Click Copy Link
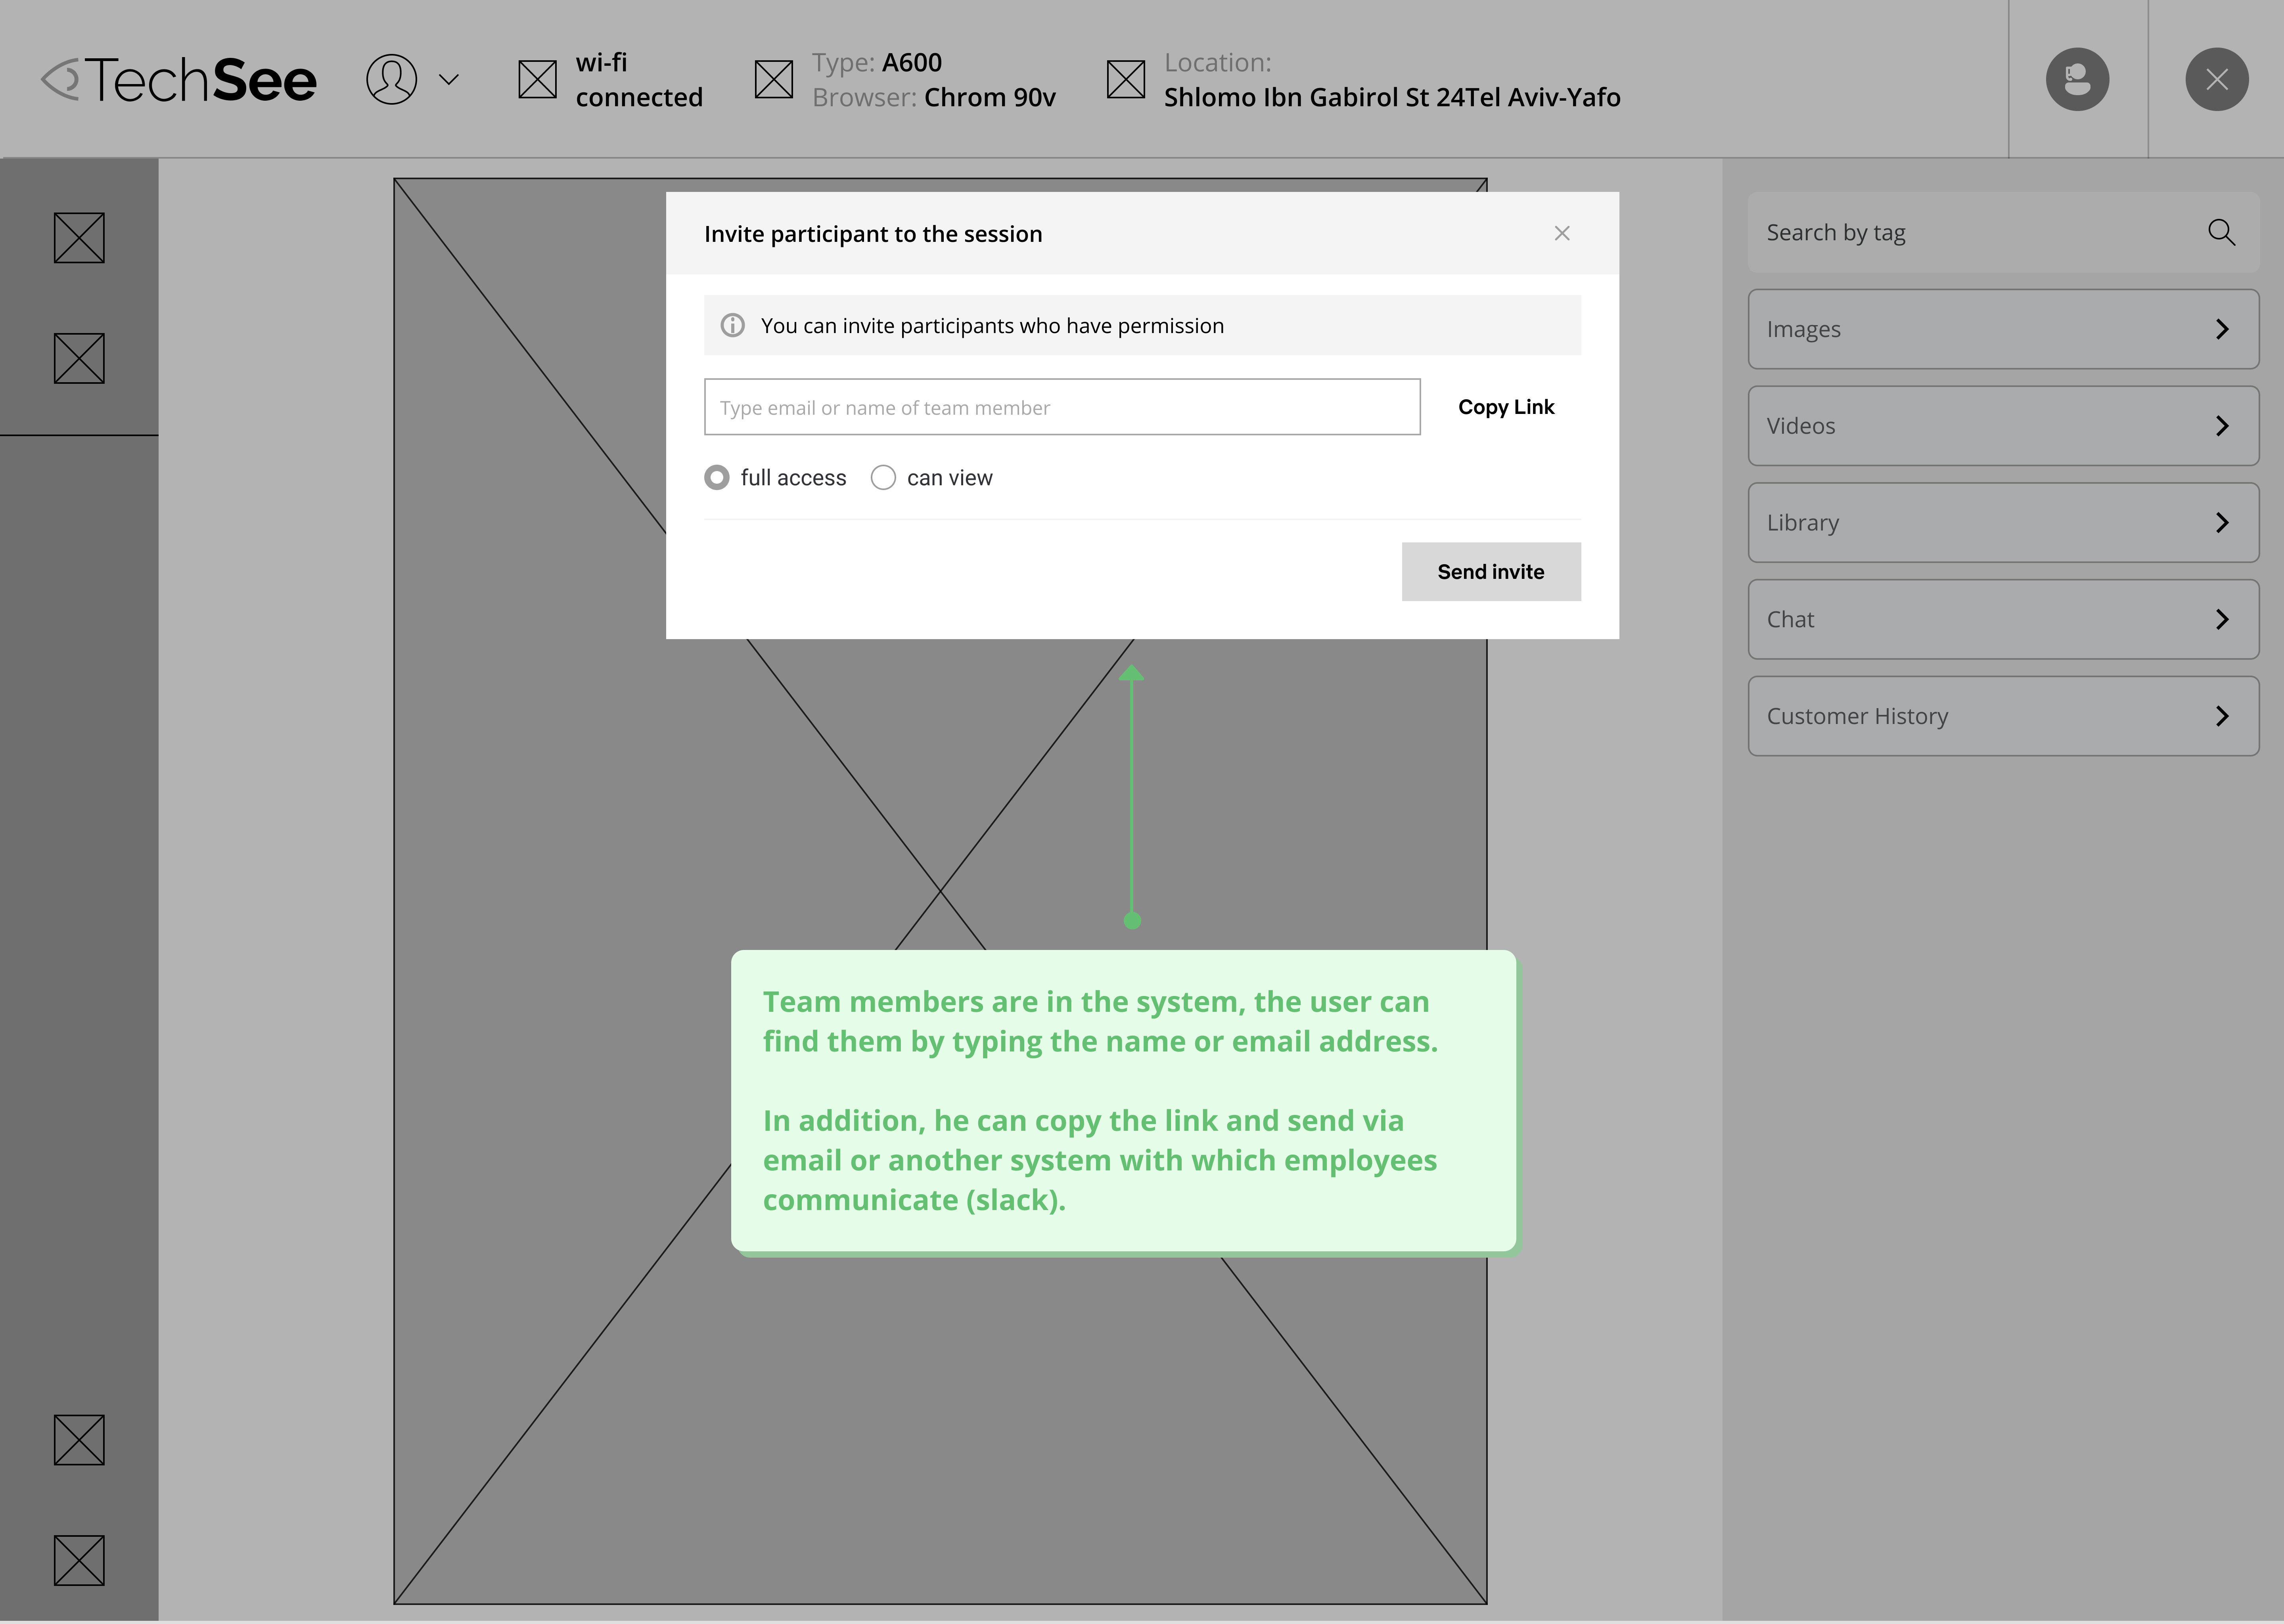This screenshot has height=1624, width=2284. point(1506,407)
